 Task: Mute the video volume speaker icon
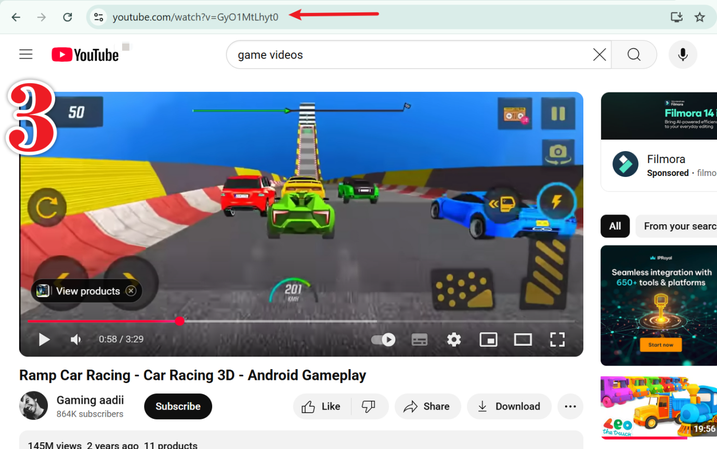[76, 340]
